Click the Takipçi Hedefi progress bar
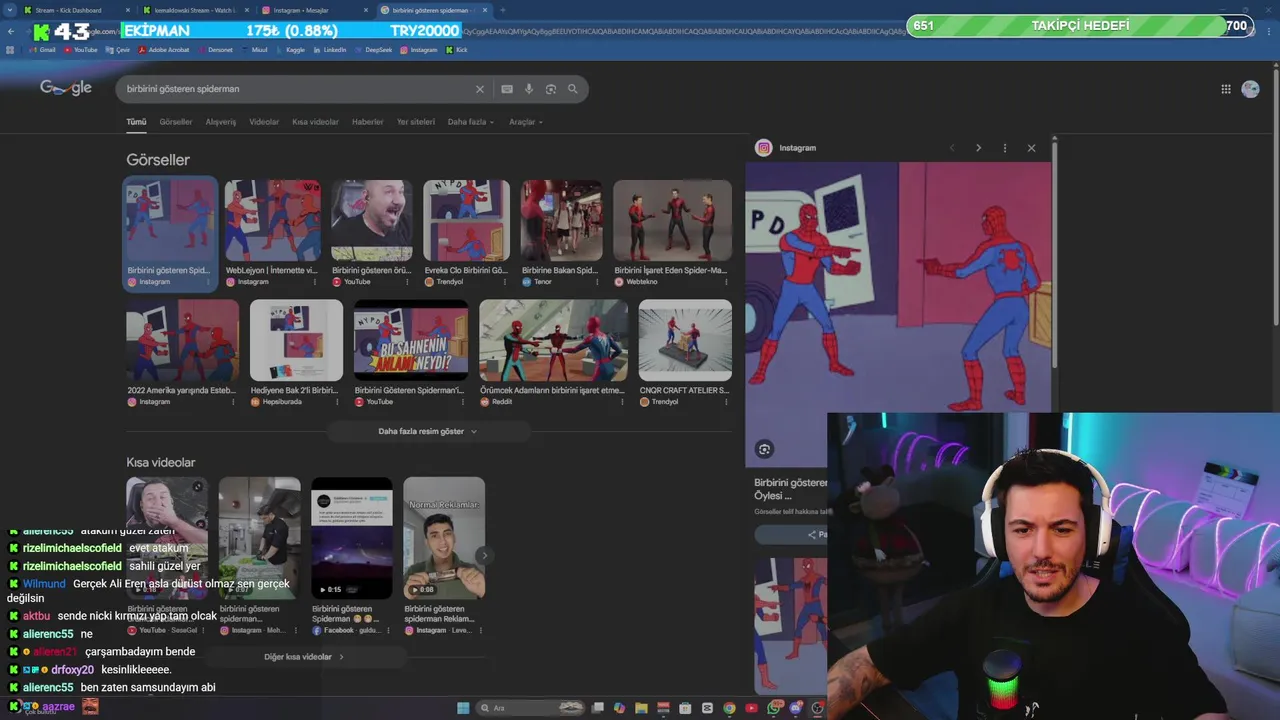 click(1080, 26)
